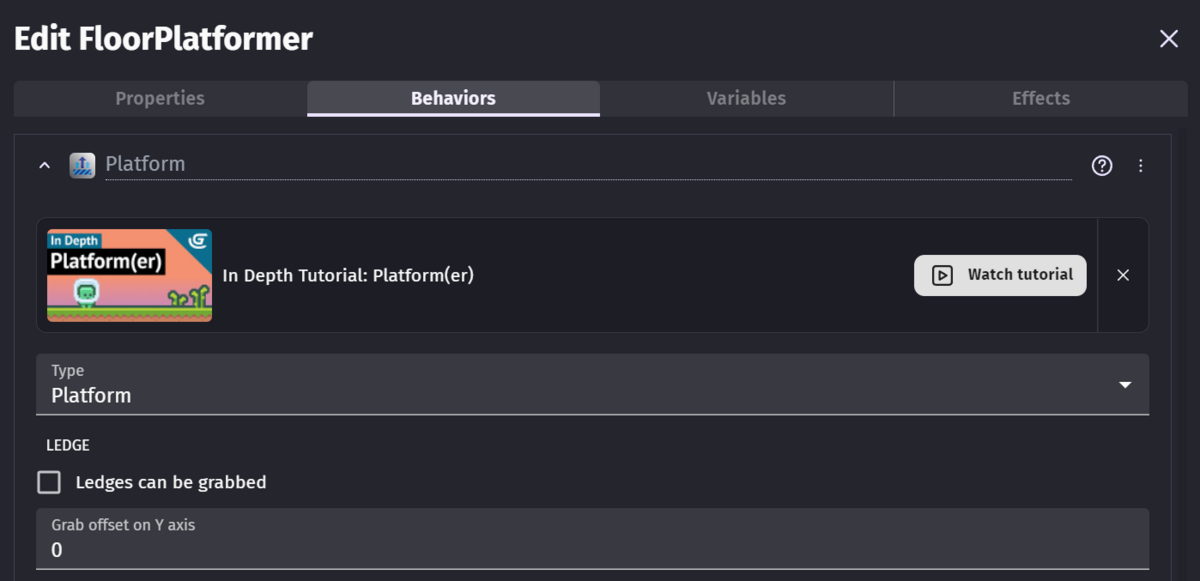Viewport: 1200px width, 581px height.
Task: Focus the Grab offset on Y axis field
Action: coord(592,549)
